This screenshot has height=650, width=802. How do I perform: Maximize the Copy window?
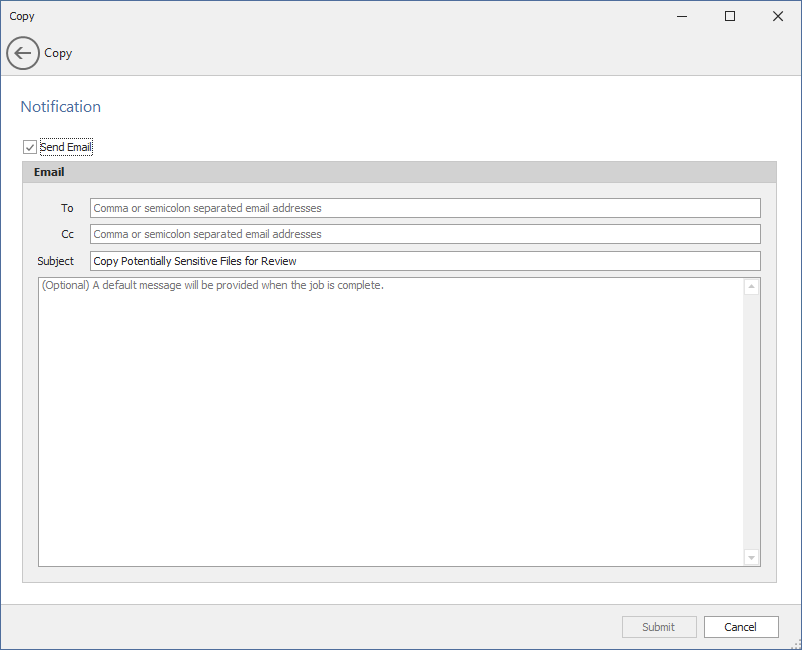730,16
